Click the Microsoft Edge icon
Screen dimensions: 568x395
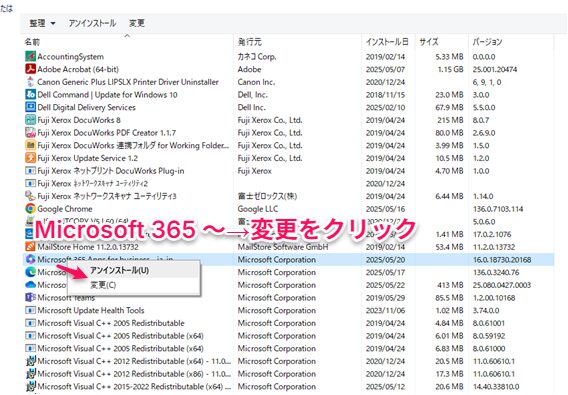point(30,272)
